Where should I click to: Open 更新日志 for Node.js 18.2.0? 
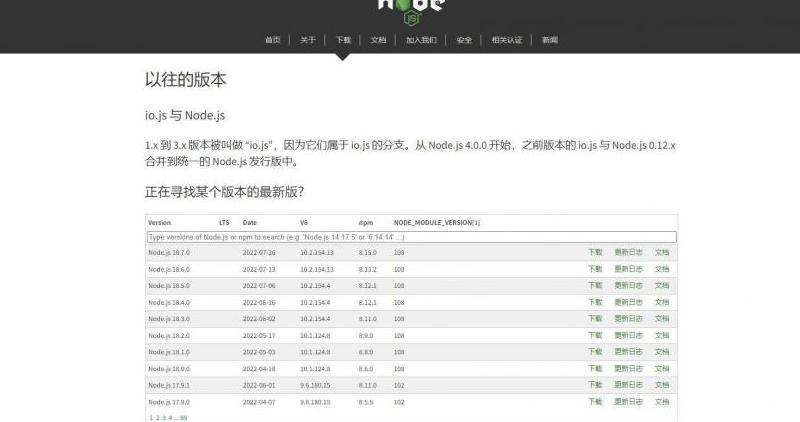pyautogui.click(x=628, y=335)
